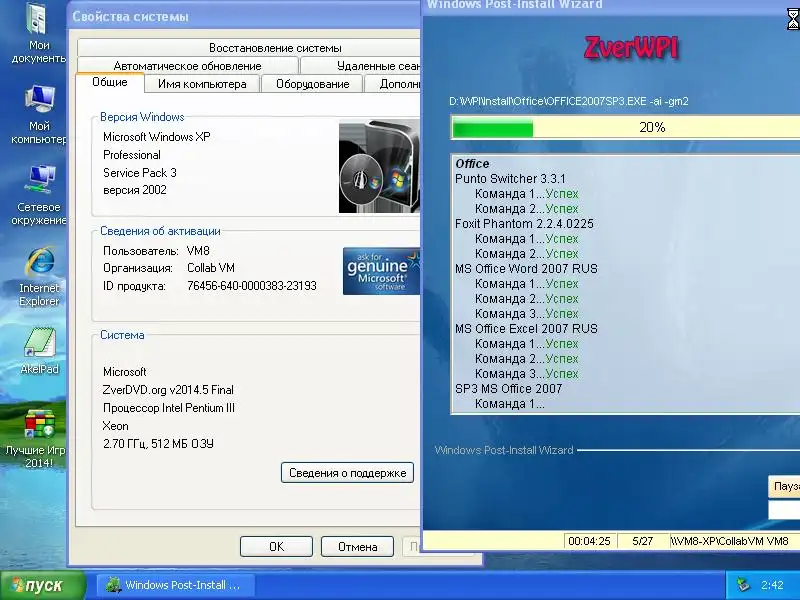Open the AkelPad desktop shortcut

(x=39, y=351)
